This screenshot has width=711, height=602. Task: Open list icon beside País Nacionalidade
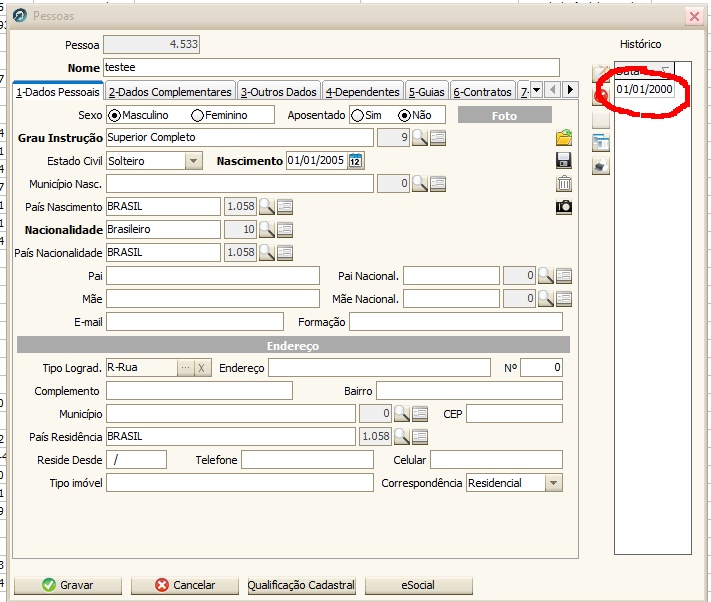pos(285,252)
